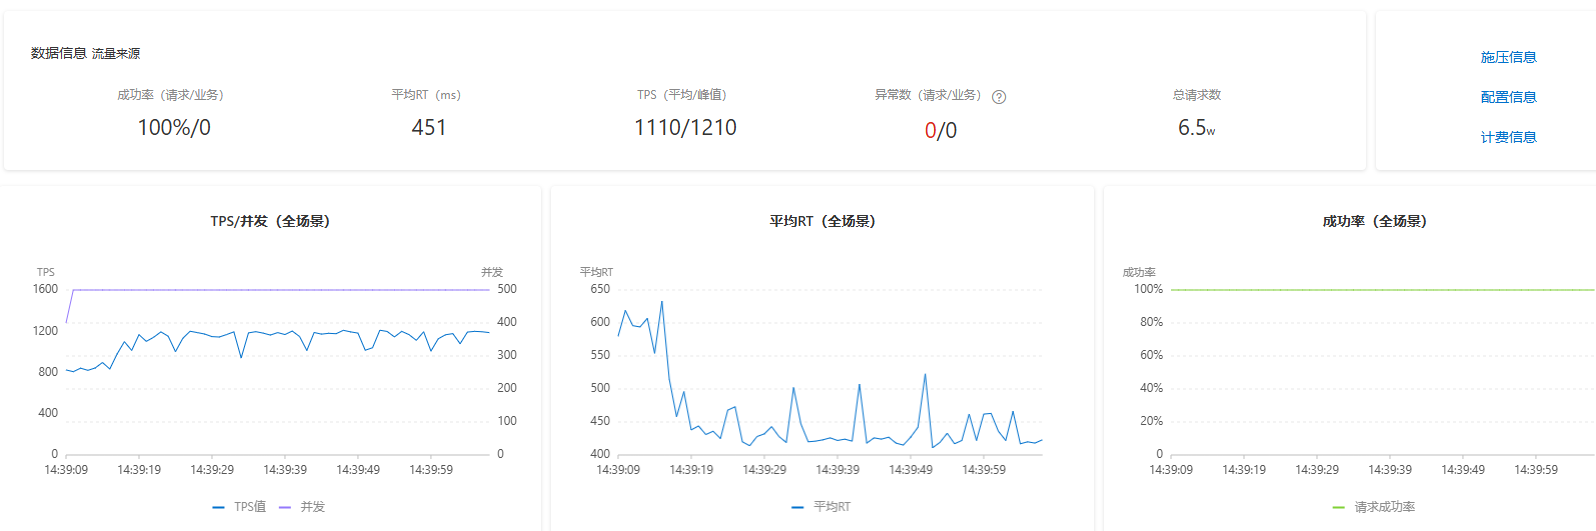This screenshot has width=1596, height=531.
Task: Toggle the 平均RT legend entry
Action: [821, 507]
